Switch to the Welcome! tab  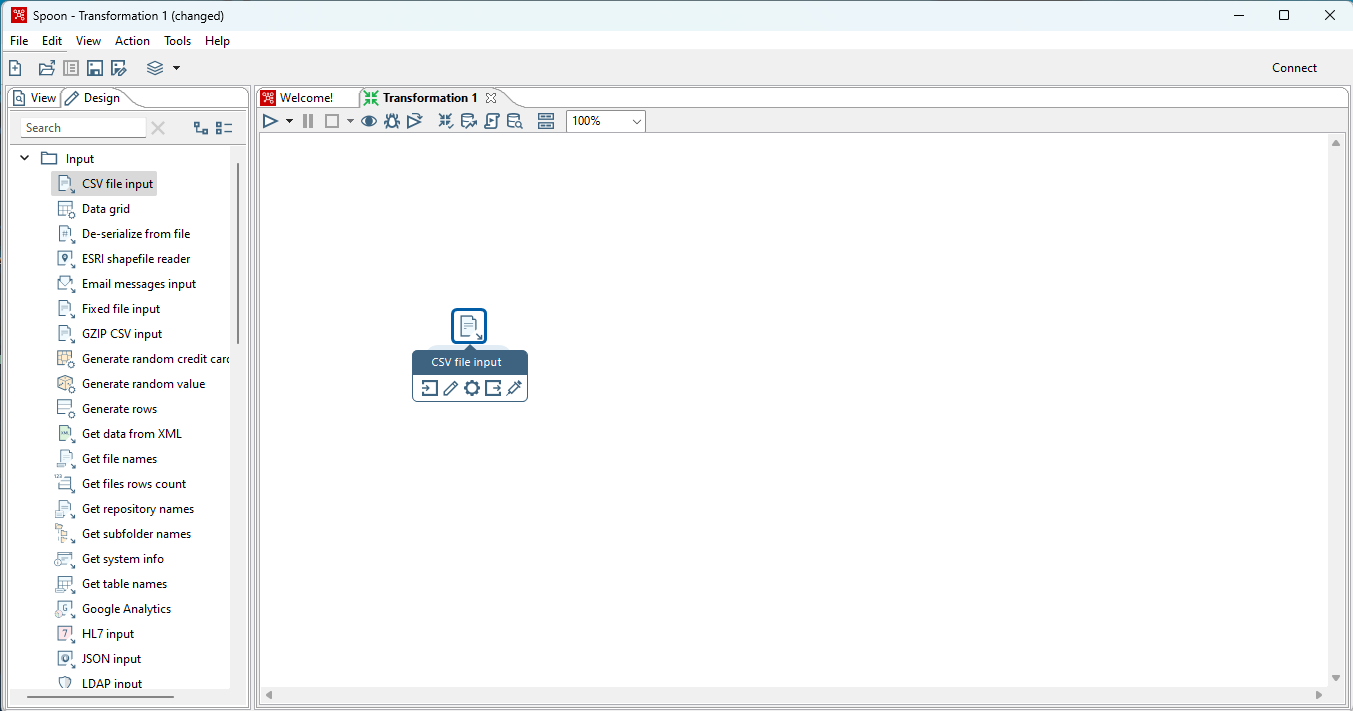[305, 98]
